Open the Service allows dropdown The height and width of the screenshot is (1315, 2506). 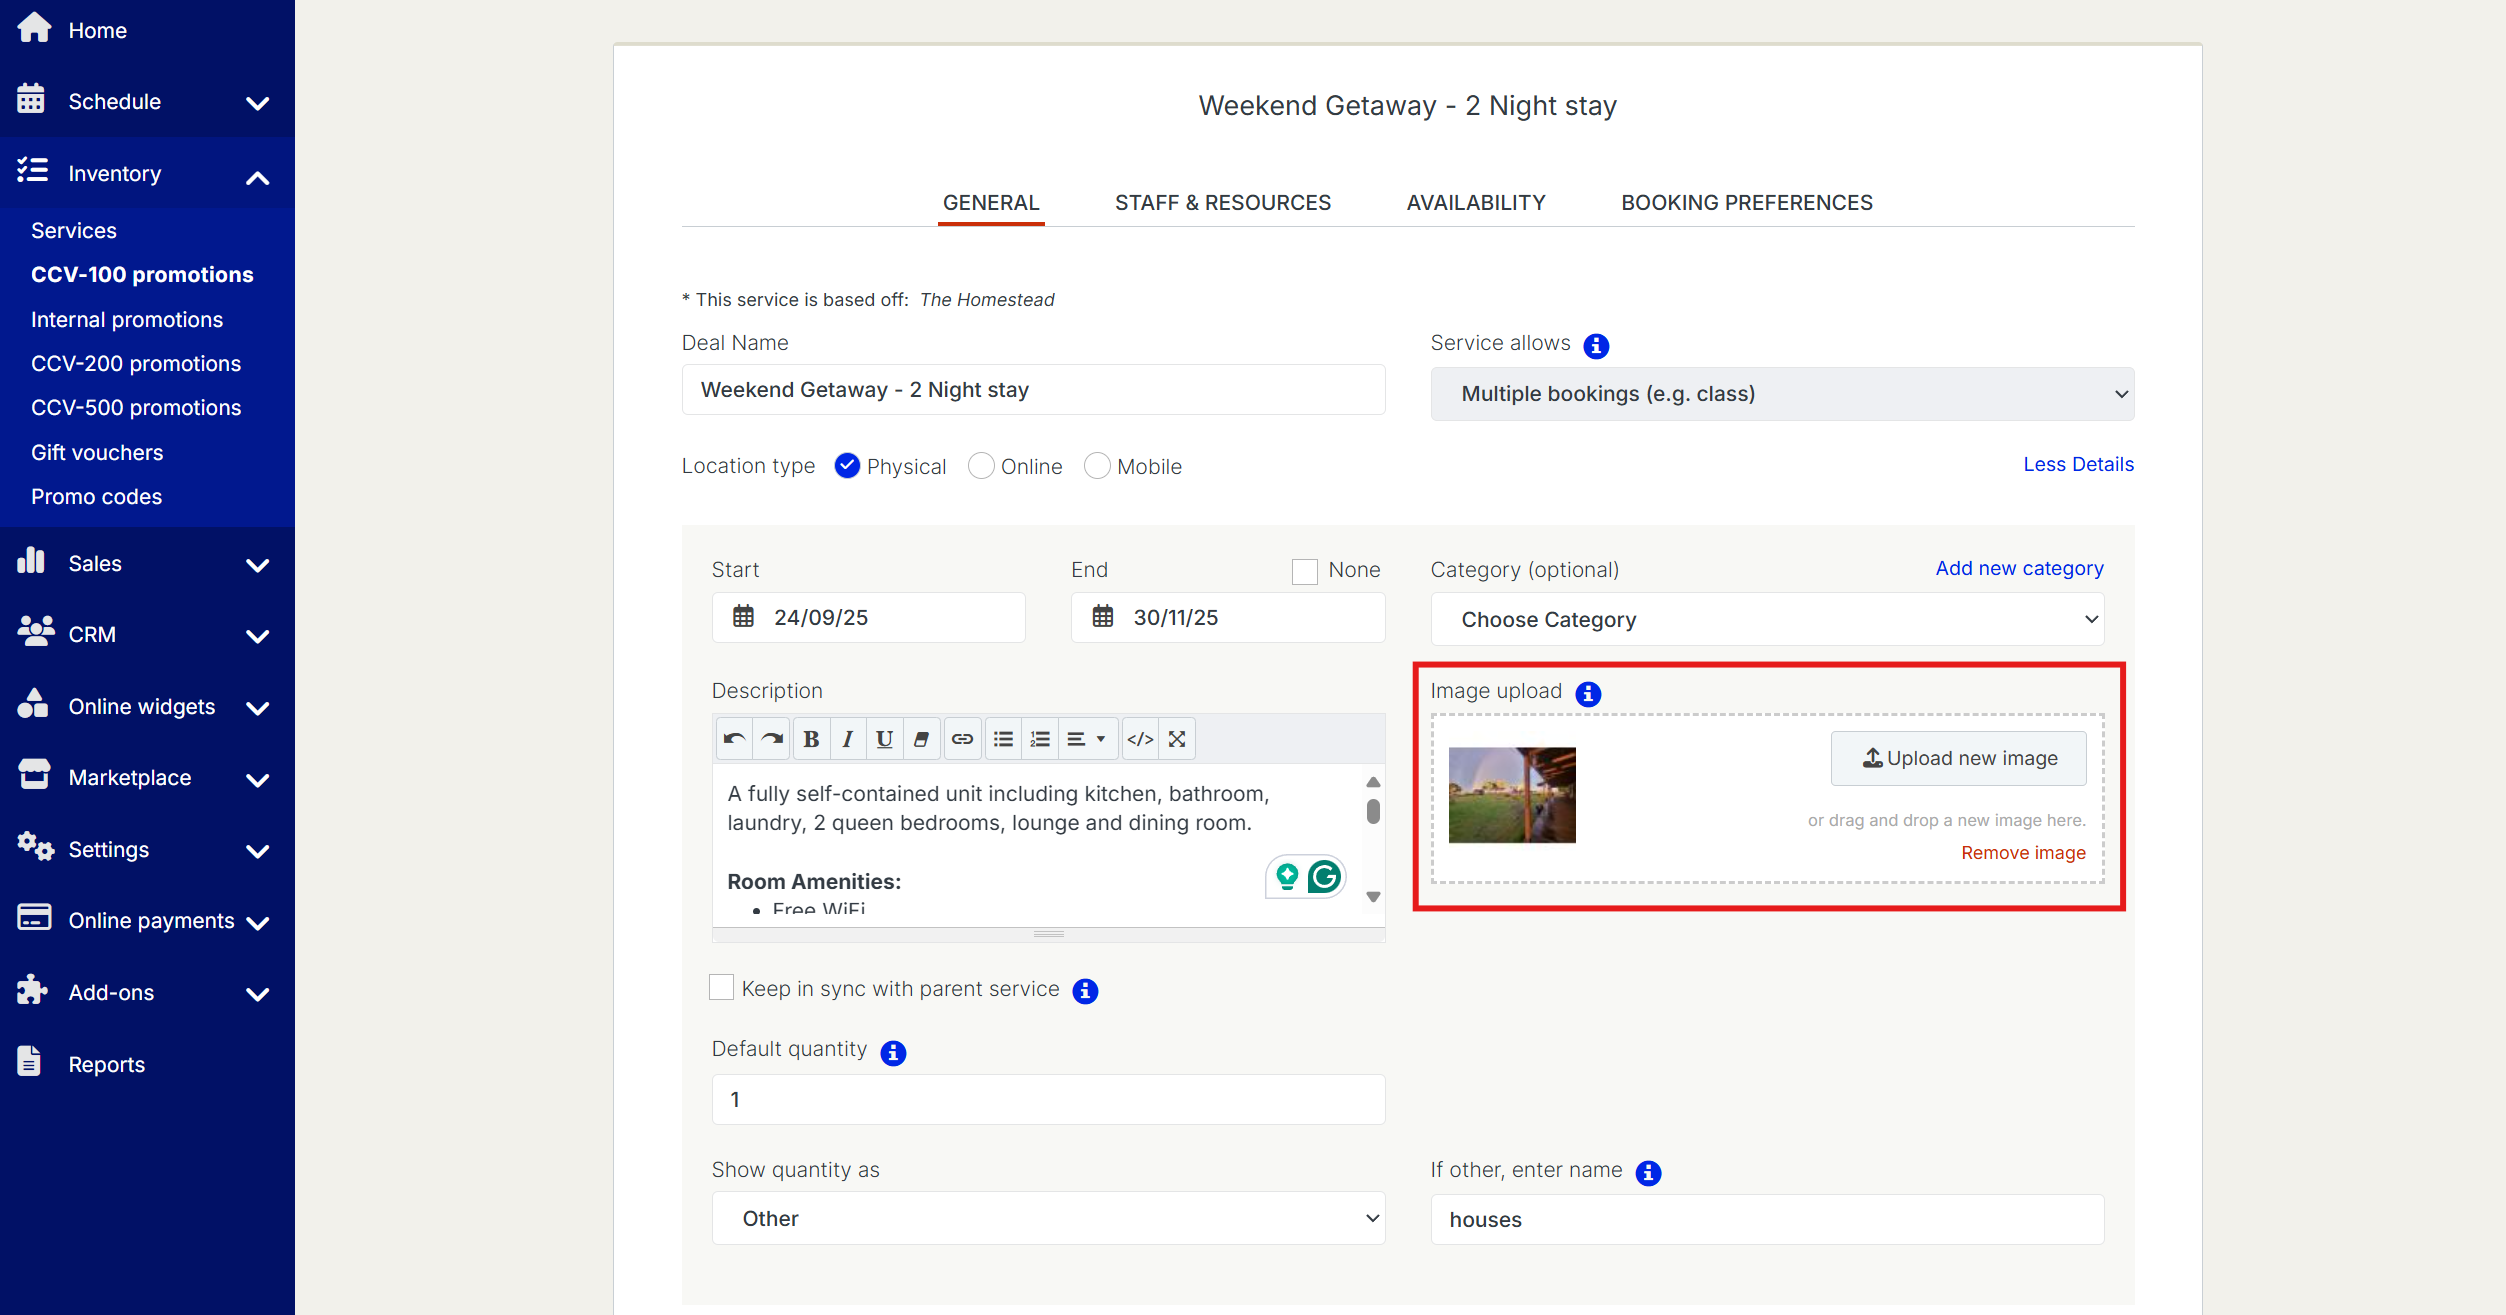click(x=1782, y=394)
